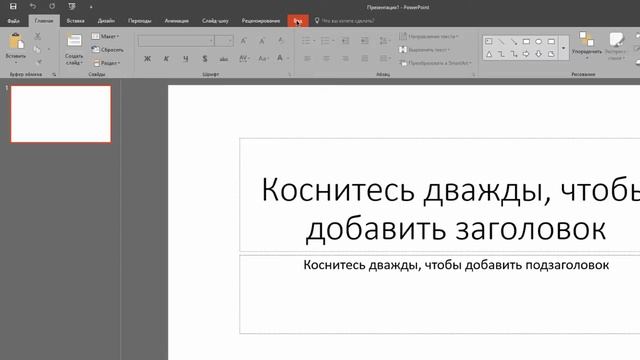The height and width of the screenshot is (360, 640).
Task: Open the Файл tab
Action: point(13,21)
